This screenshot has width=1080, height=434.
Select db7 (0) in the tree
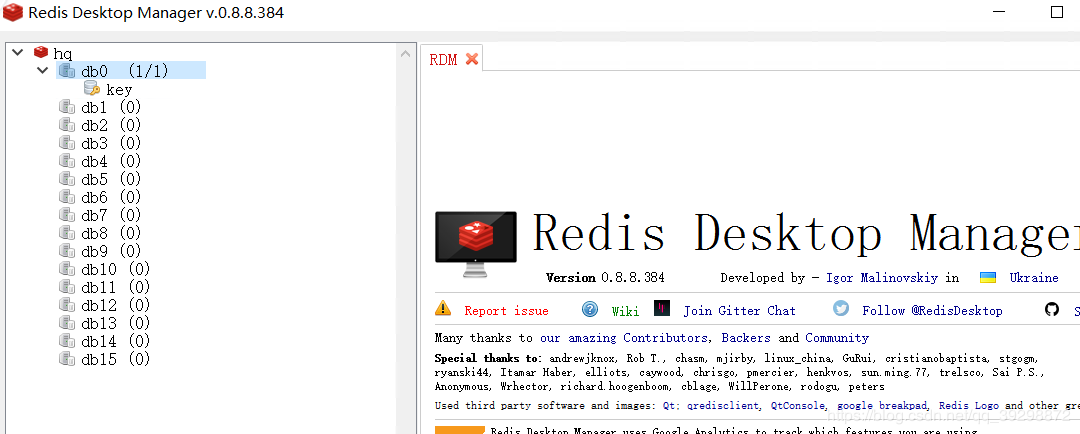(111, 215)
